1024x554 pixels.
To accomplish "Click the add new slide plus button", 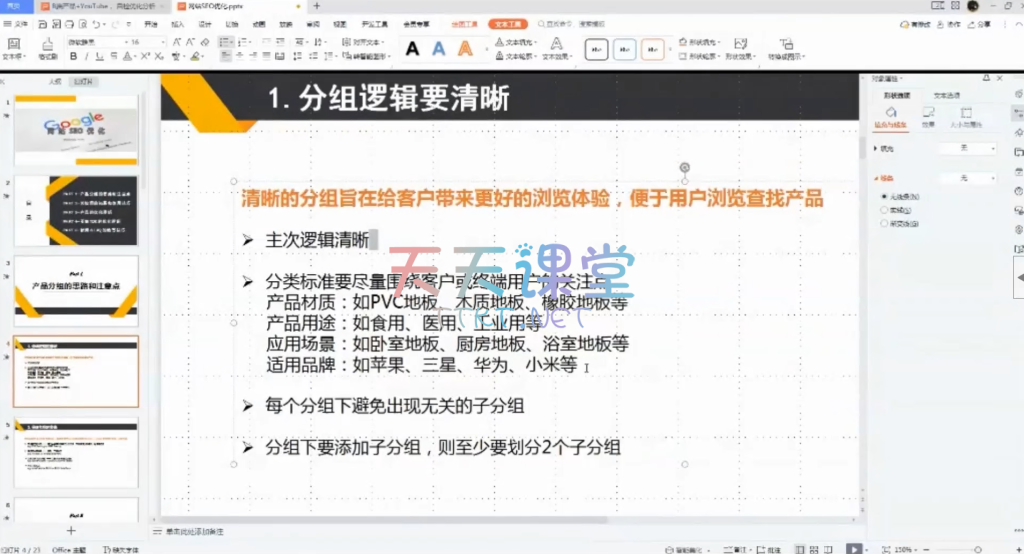I will [71, 530].
